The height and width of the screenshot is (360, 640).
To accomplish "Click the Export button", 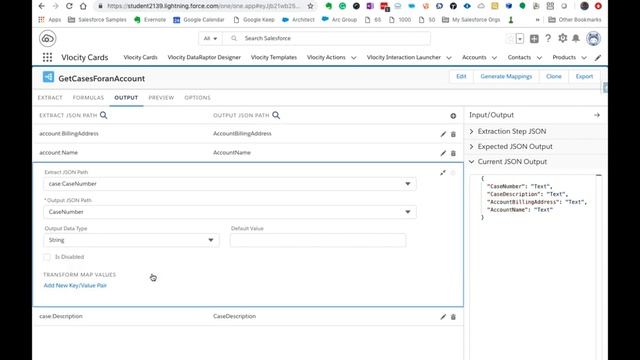I will tap(584, 76).
